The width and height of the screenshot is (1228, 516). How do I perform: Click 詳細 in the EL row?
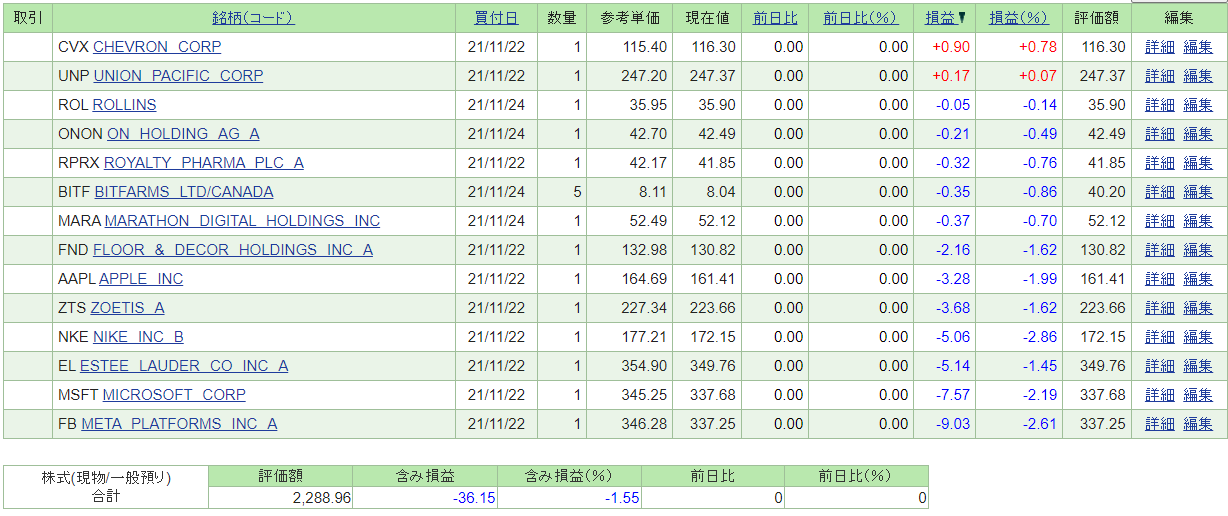click(1160, 366)
